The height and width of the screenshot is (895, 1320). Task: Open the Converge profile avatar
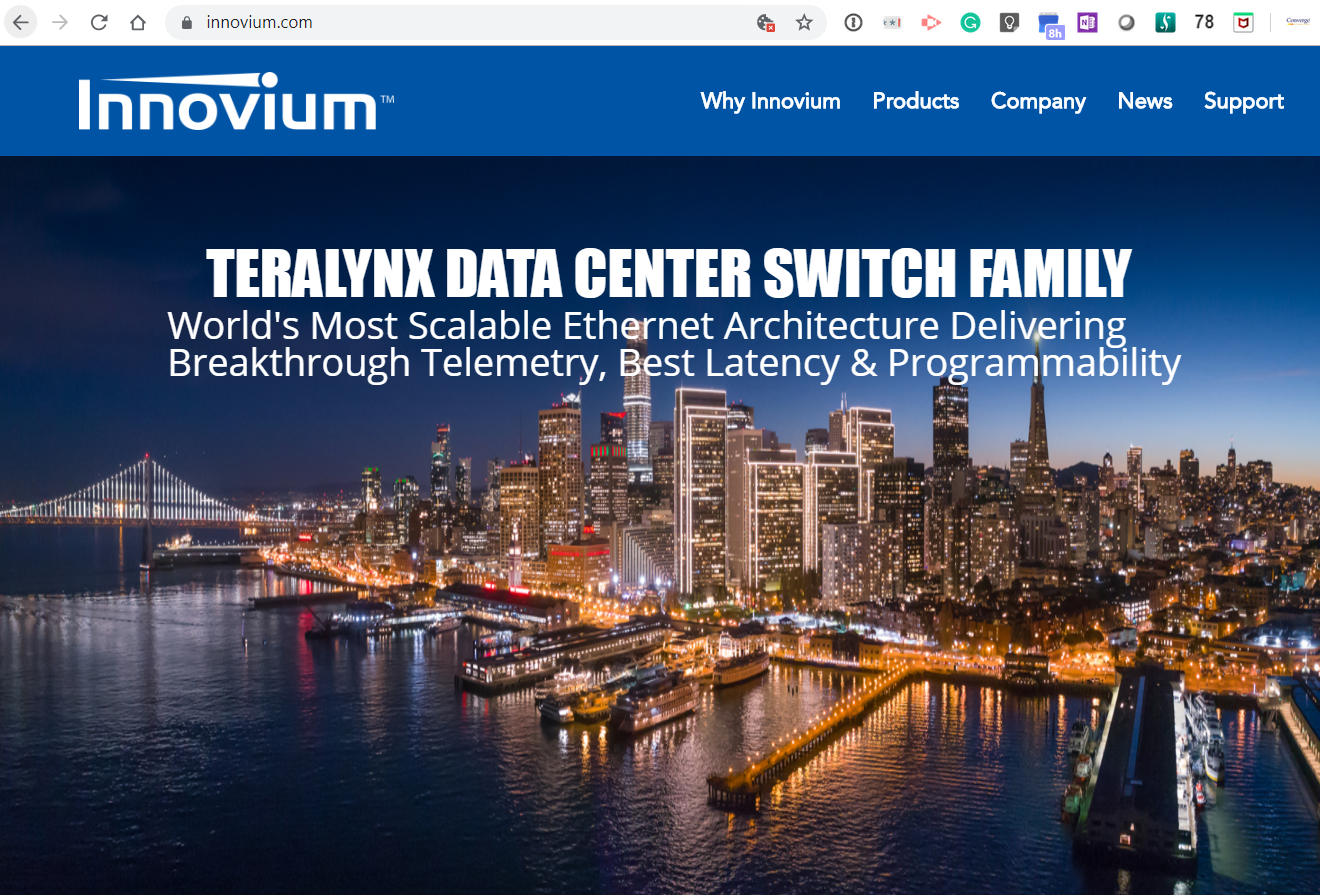click(x=1297, y=22)
